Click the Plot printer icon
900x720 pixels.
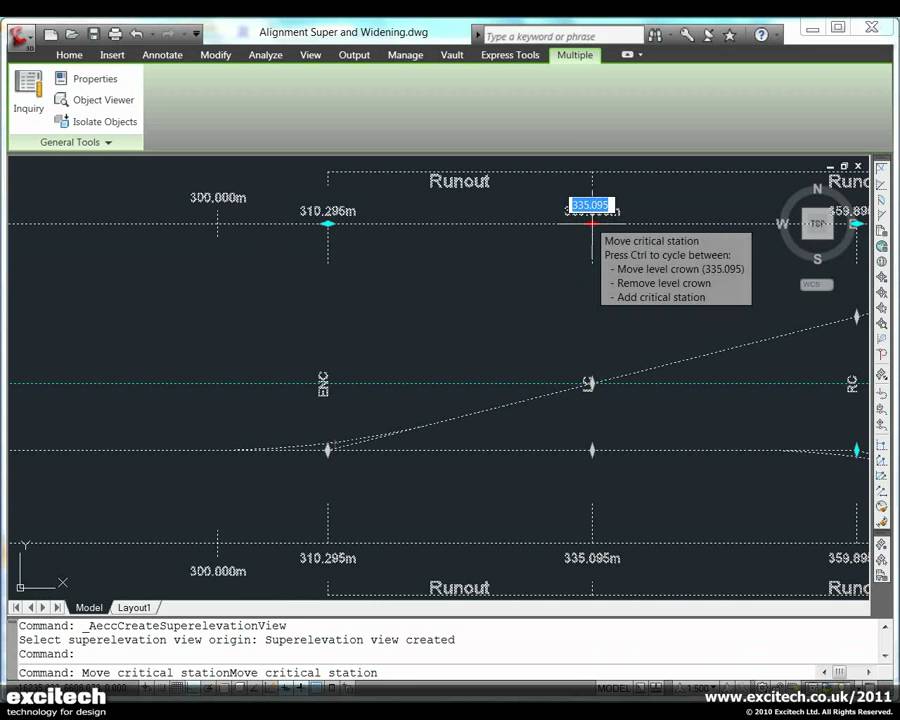pos(115,34)
